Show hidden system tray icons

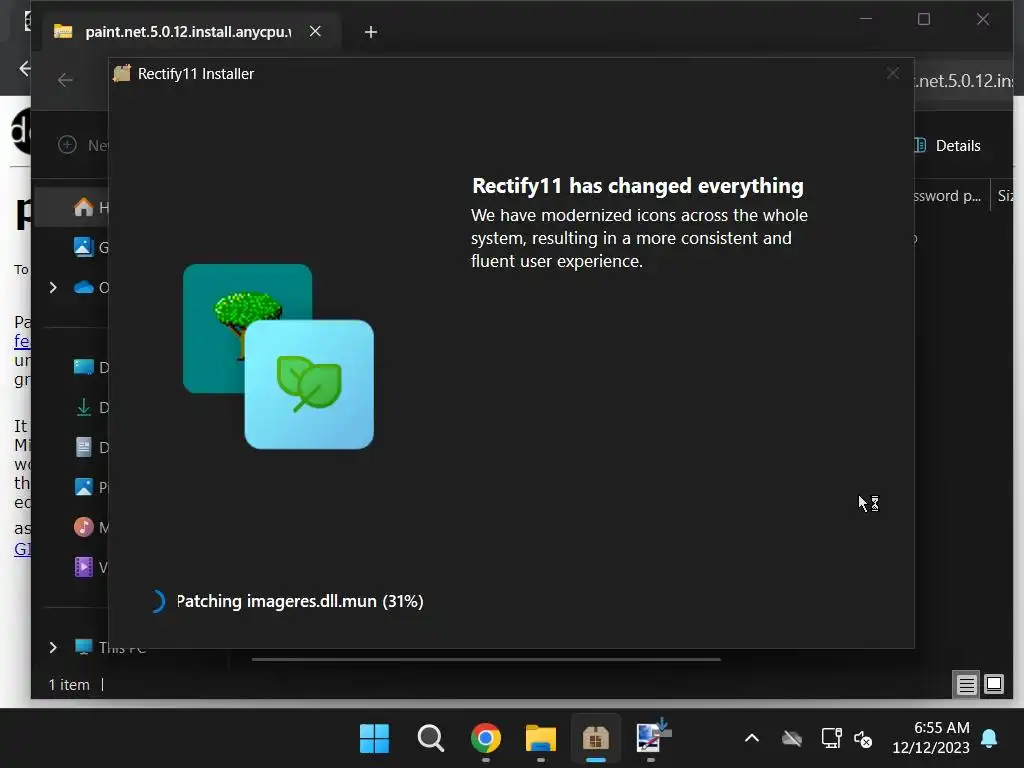(752, 738)
